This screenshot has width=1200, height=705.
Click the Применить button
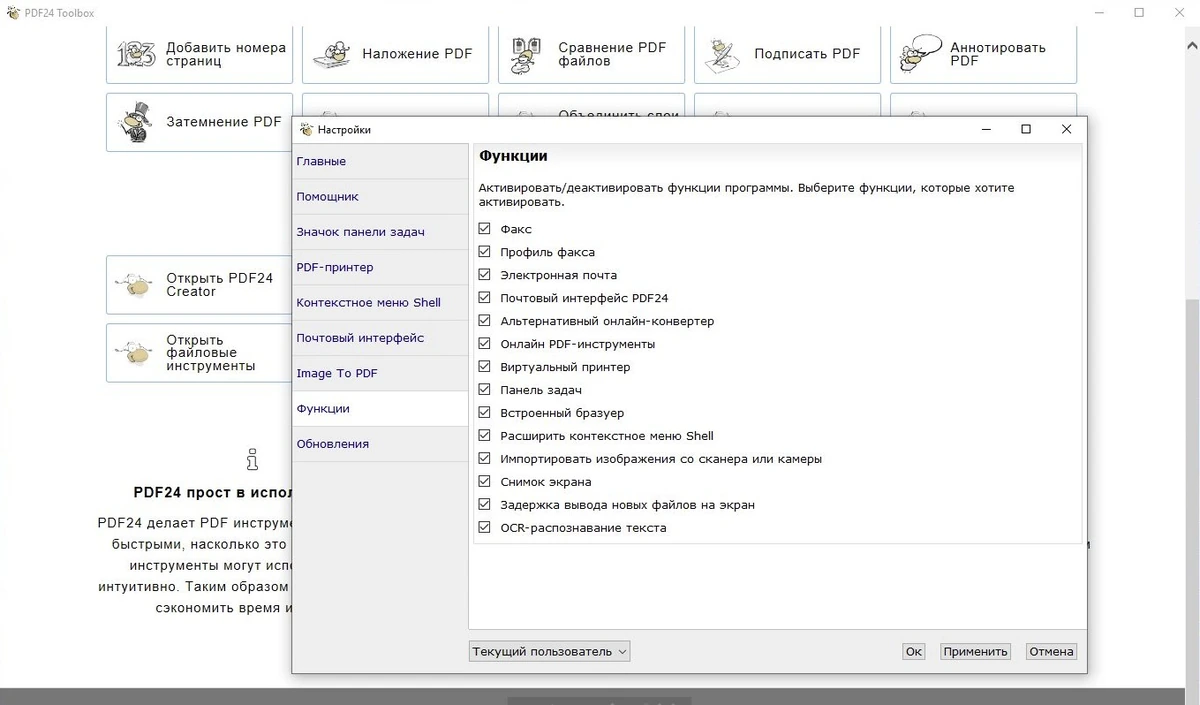click(x=975, y=651)
